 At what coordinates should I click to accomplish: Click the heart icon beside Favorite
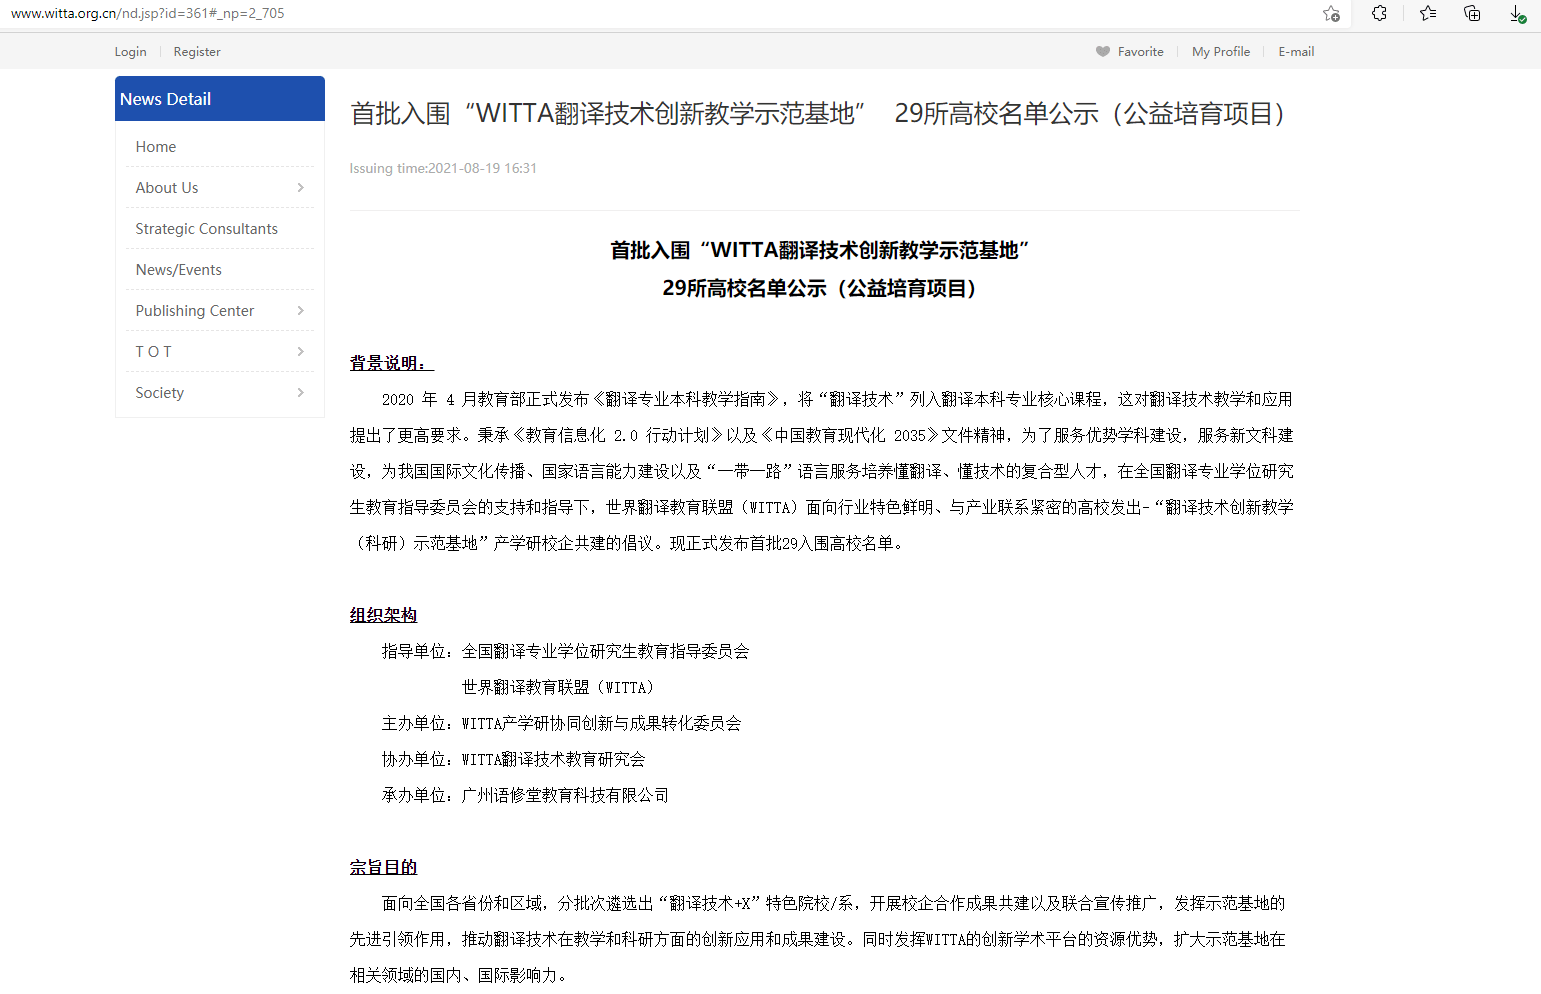(x=1102, y=52)
